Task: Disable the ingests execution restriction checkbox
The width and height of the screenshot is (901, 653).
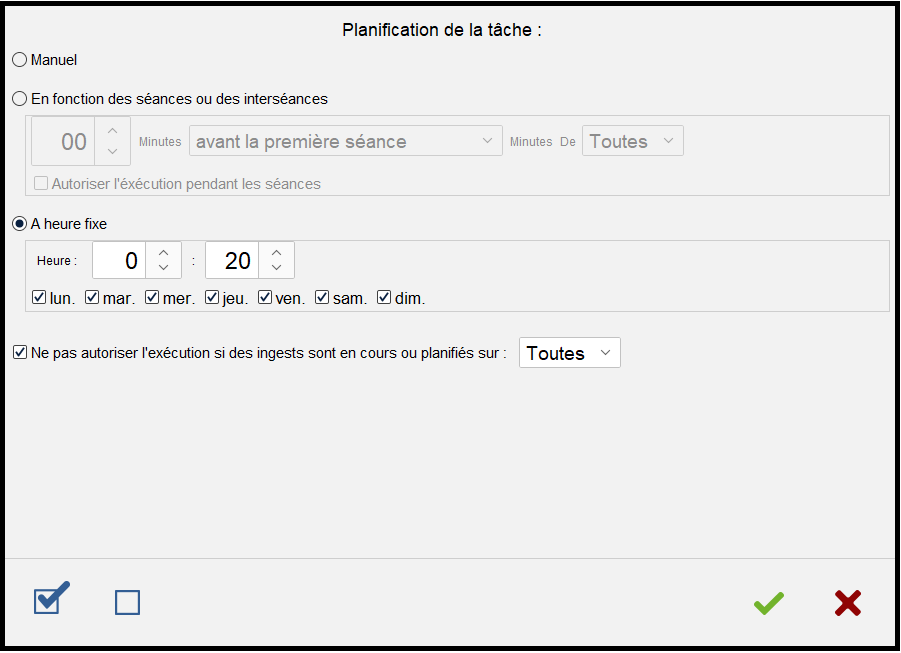Action: point(20,353)
